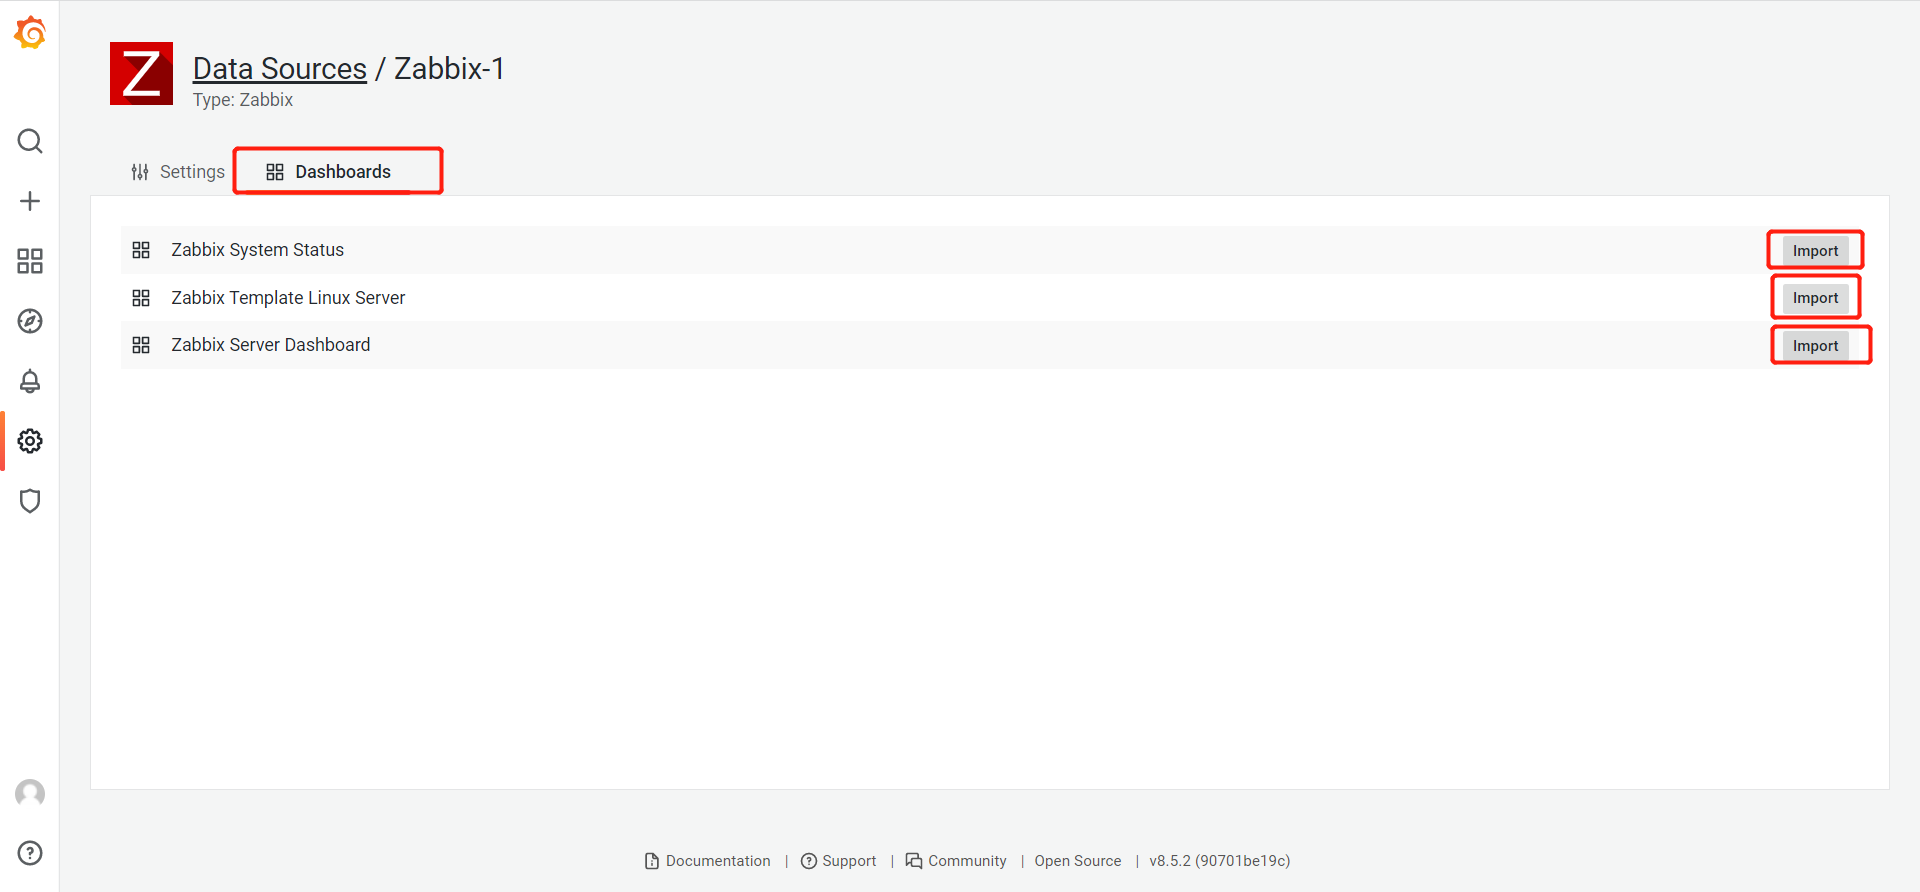Open the Help question mark icon
The height and width of the screenshot is (892, 1920).
(x=30, y=853)
